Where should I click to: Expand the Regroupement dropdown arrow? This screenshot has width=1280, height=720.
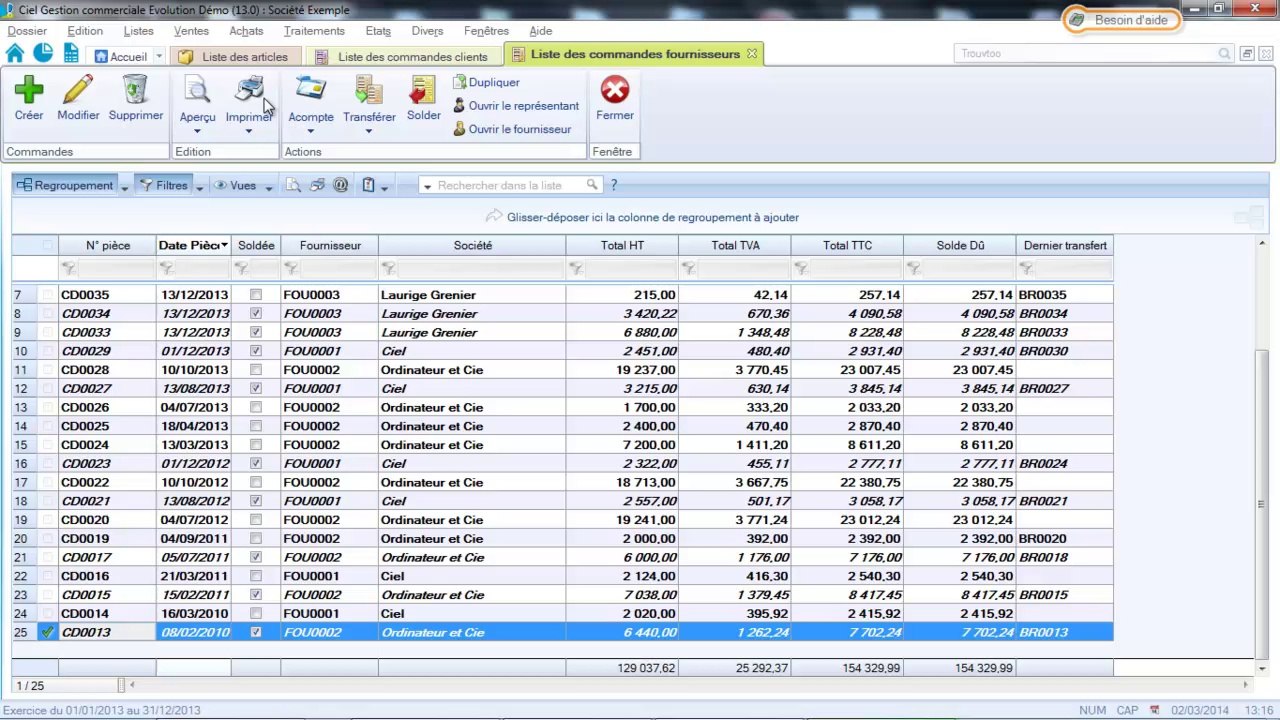click(x=124, y=187)
